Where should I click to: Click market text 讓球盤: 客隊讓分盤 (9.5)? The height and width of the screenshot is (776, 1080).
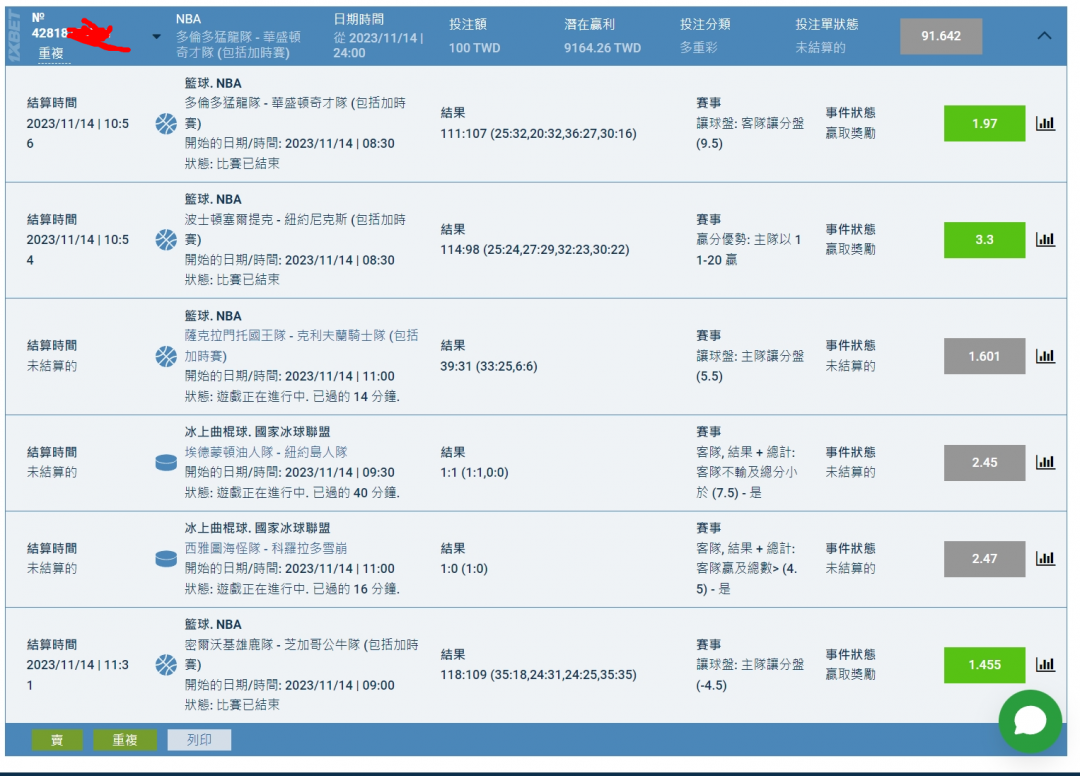click(x=750, y=134)
